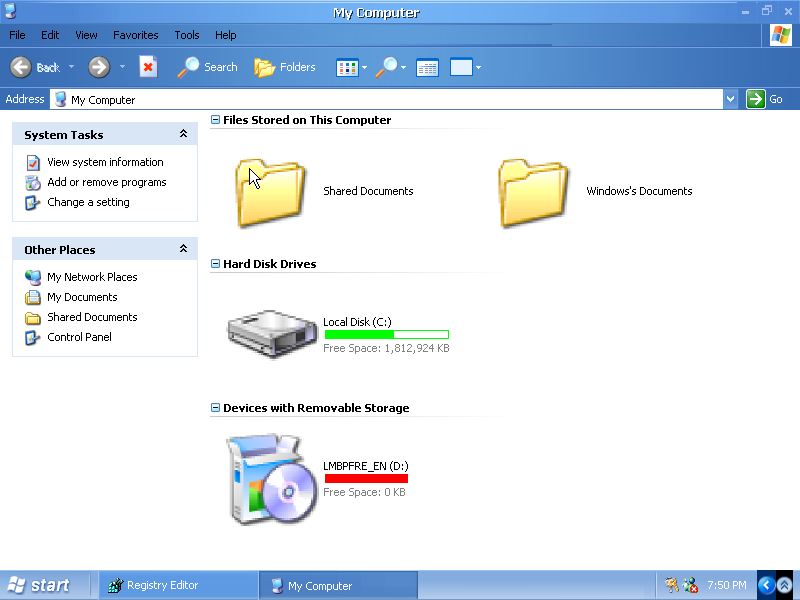Open My Documents in Other Places

[x=82, y=297]
